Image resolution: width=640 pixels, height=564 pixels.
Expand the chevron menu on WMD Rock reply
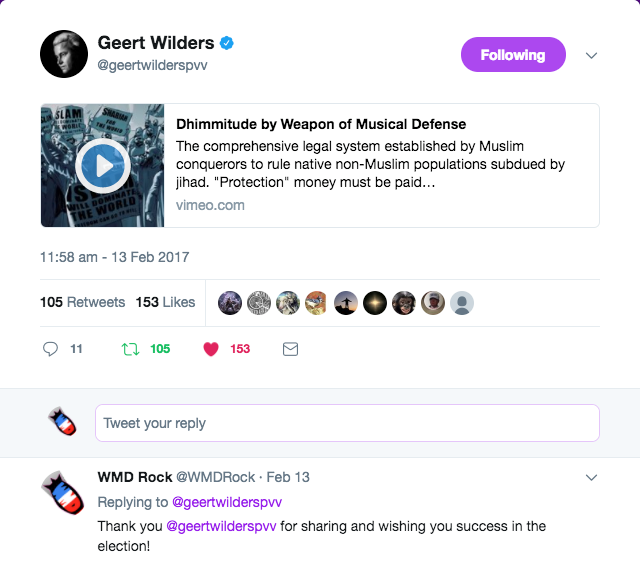pyautogui.click(x=591, y=477)
